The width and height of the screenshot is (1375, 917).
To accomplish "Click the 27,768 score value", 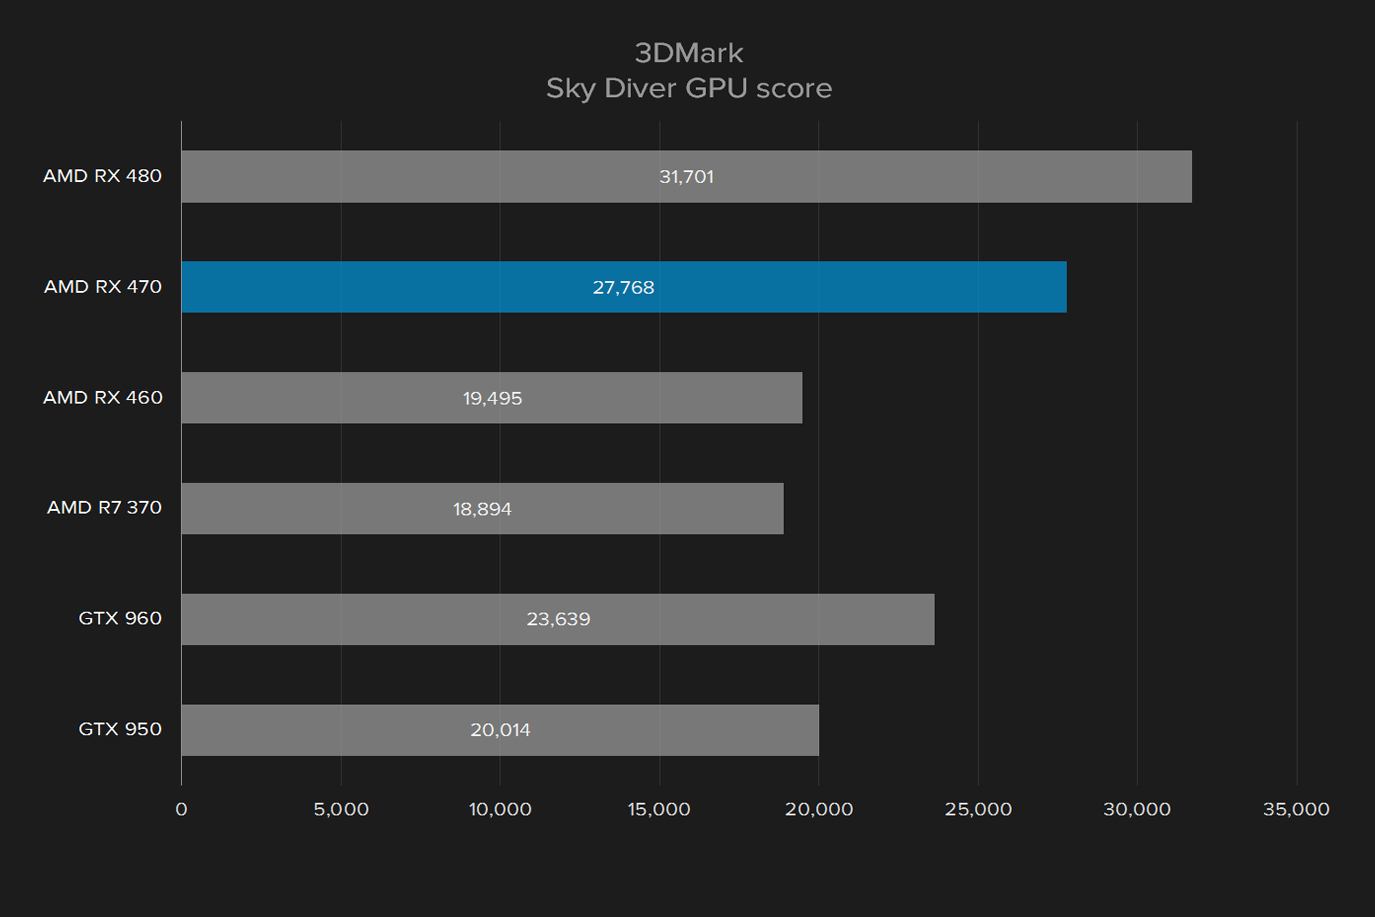I will (x=623, y=288).
